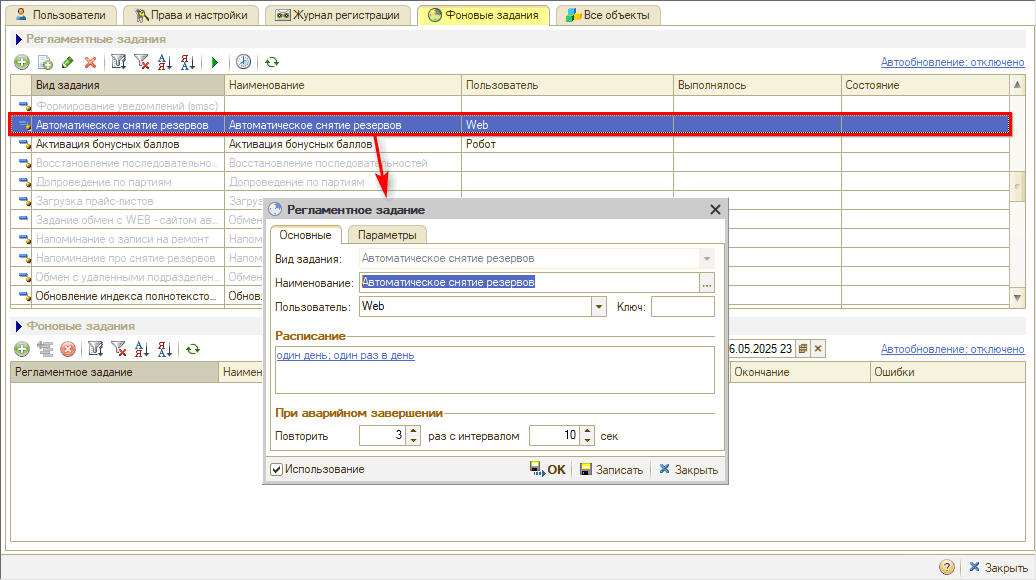Refresh background jobs list
The height and width of the screenshot is (580, 1036).
point(192,349)
